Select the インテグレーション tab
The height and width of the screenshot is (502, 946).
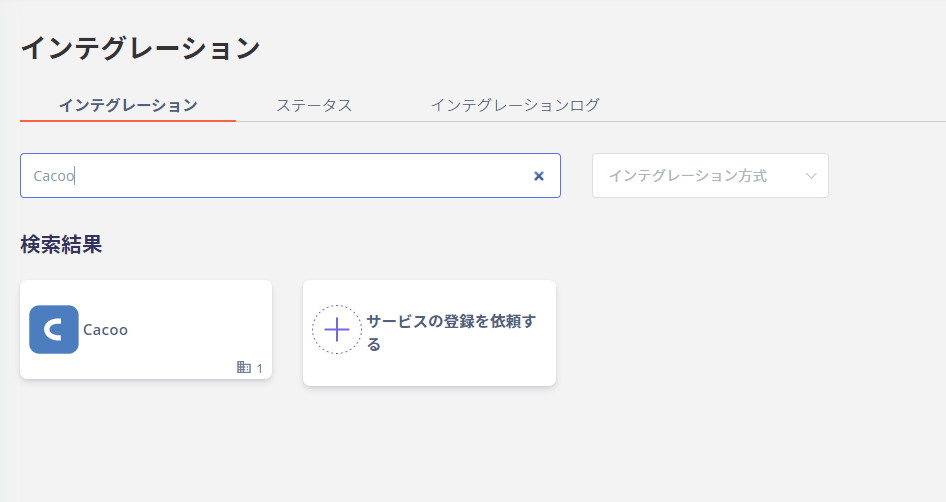point(128,105)
